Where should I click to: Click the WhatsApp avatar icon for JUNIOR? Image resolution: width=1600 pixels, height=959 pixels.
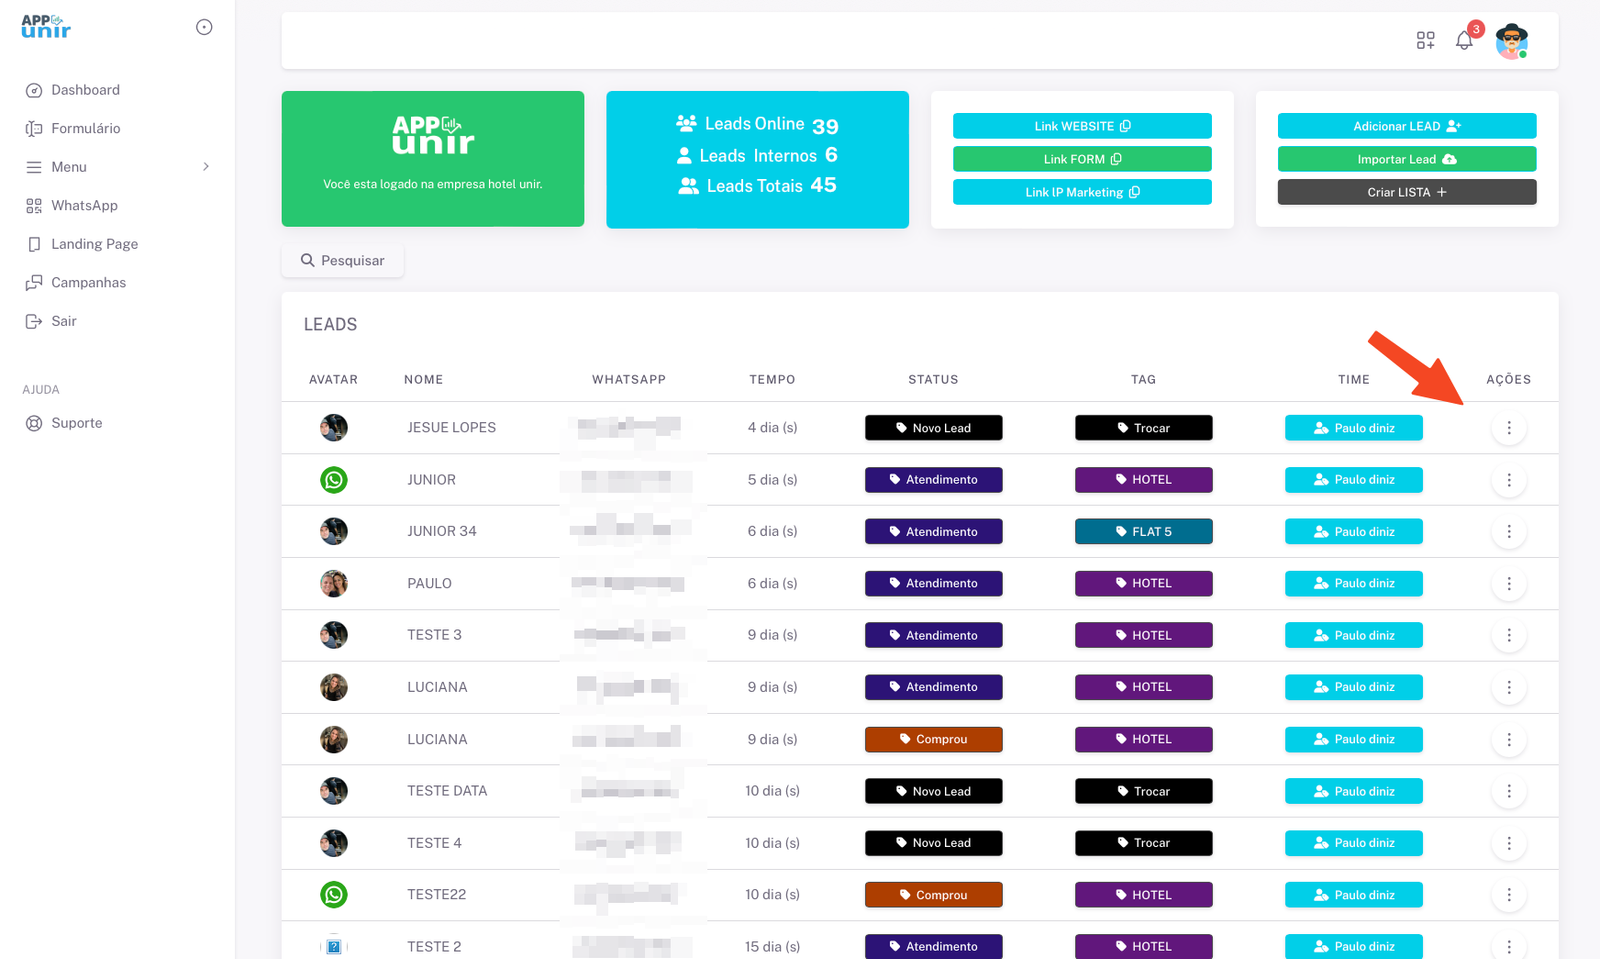pos(334,480)
